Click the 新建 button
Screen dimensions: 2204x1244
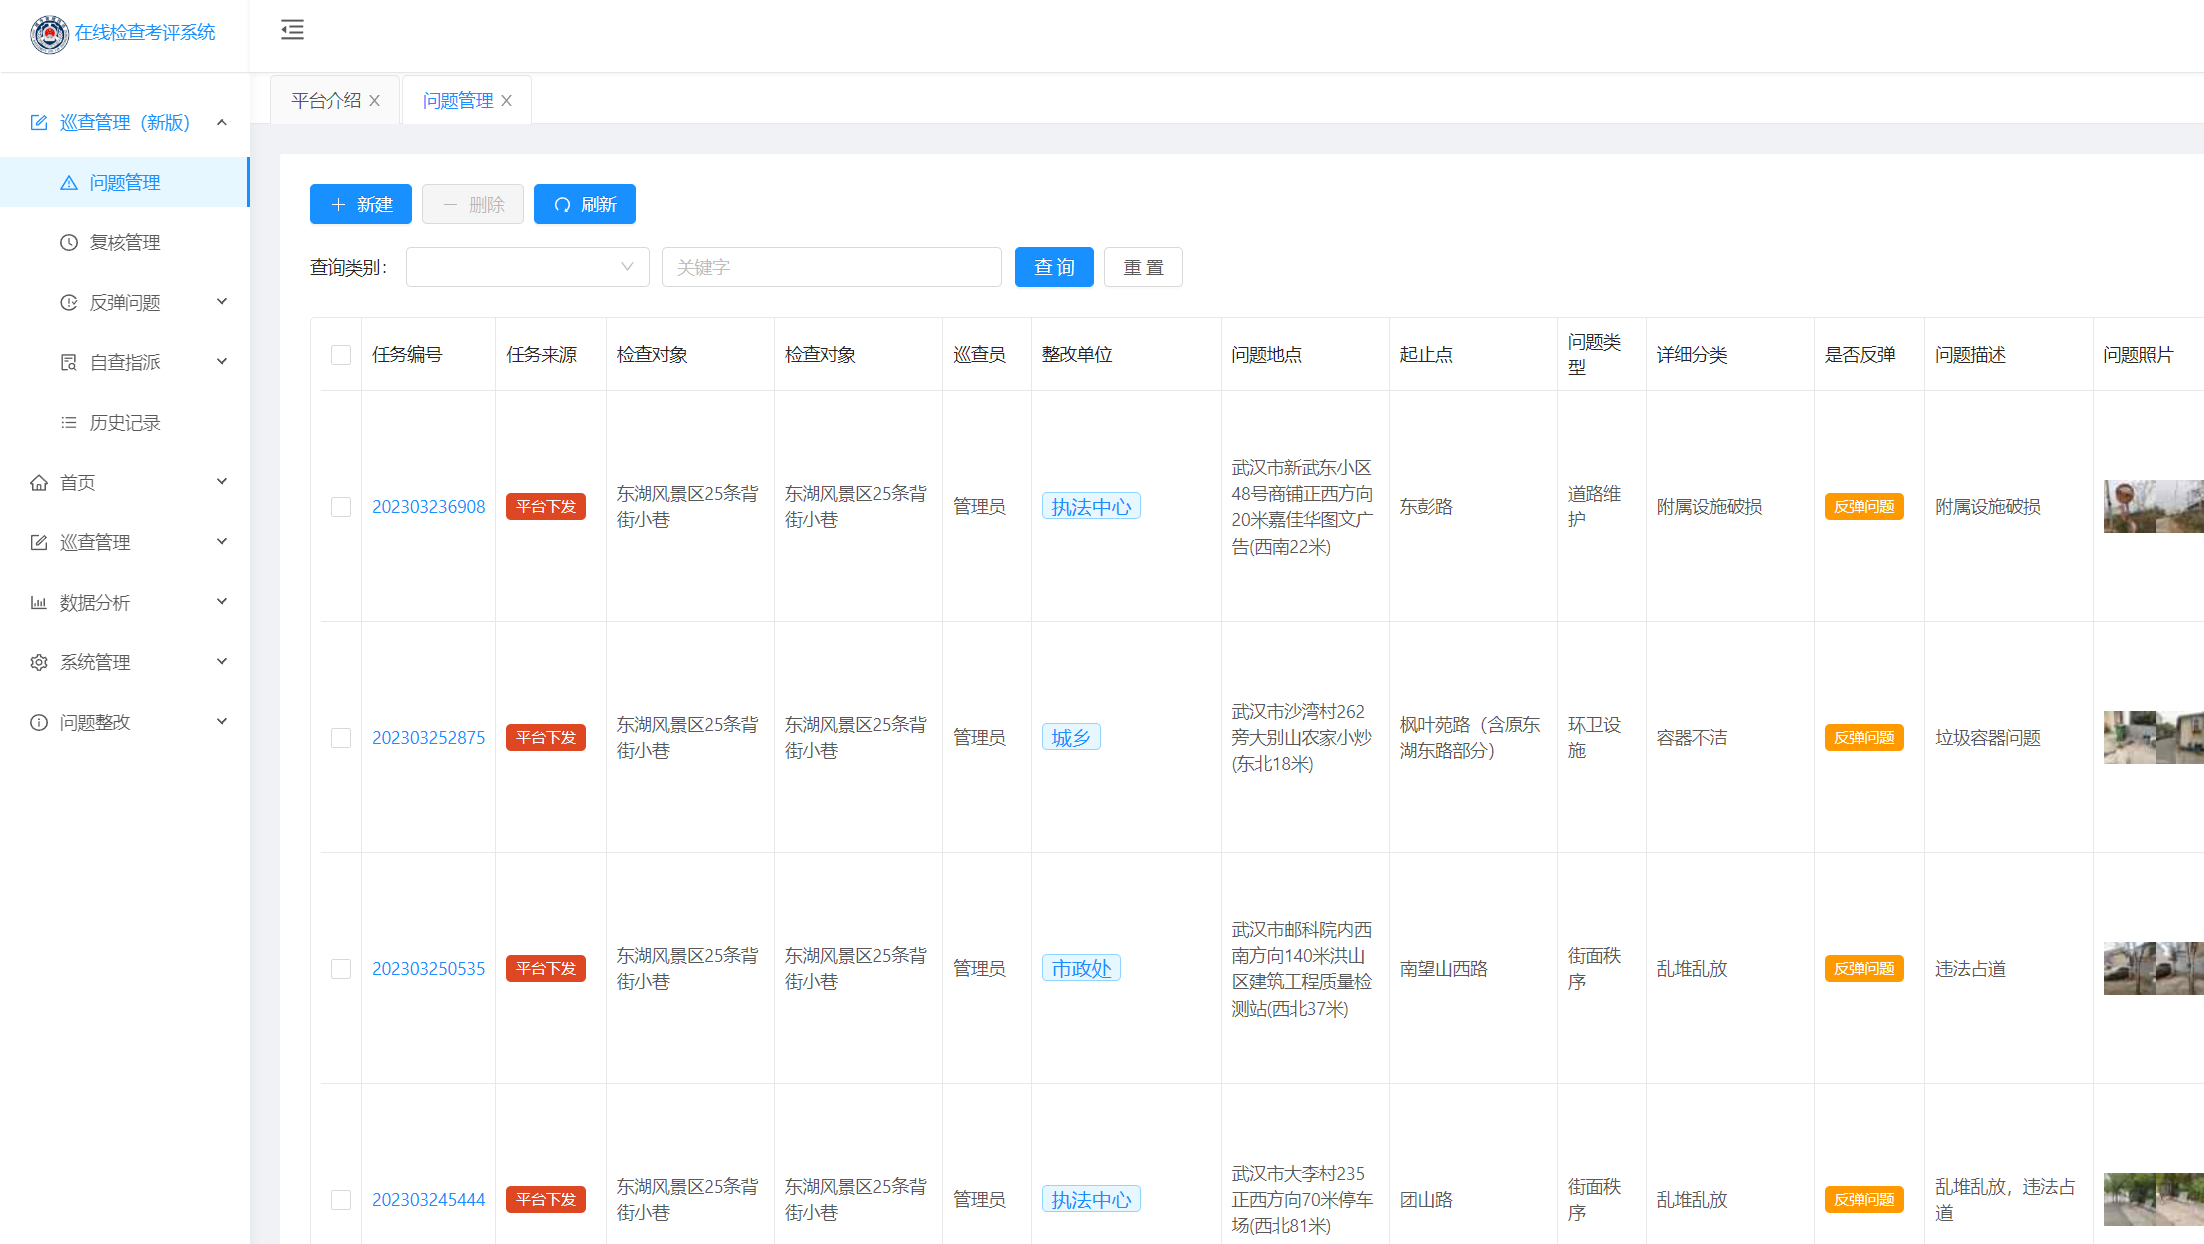[361, 204]
